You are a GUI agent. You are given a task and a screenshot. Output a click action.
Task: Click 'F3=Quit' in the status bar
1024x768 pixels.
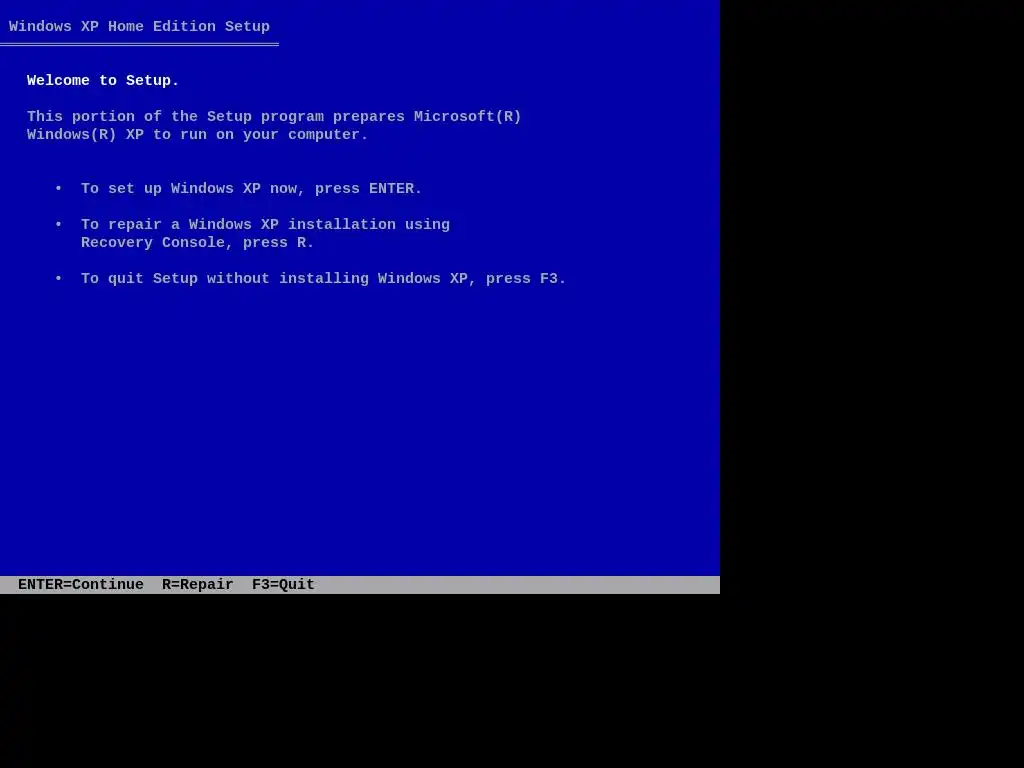click(283, 584)
